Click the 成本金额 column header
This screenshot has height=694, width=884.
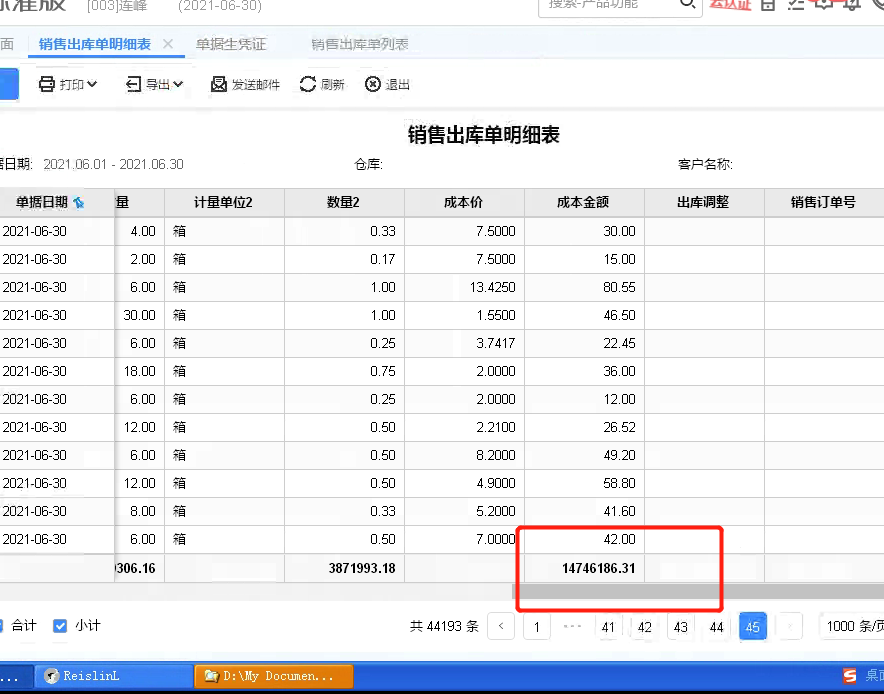(585, 202)
